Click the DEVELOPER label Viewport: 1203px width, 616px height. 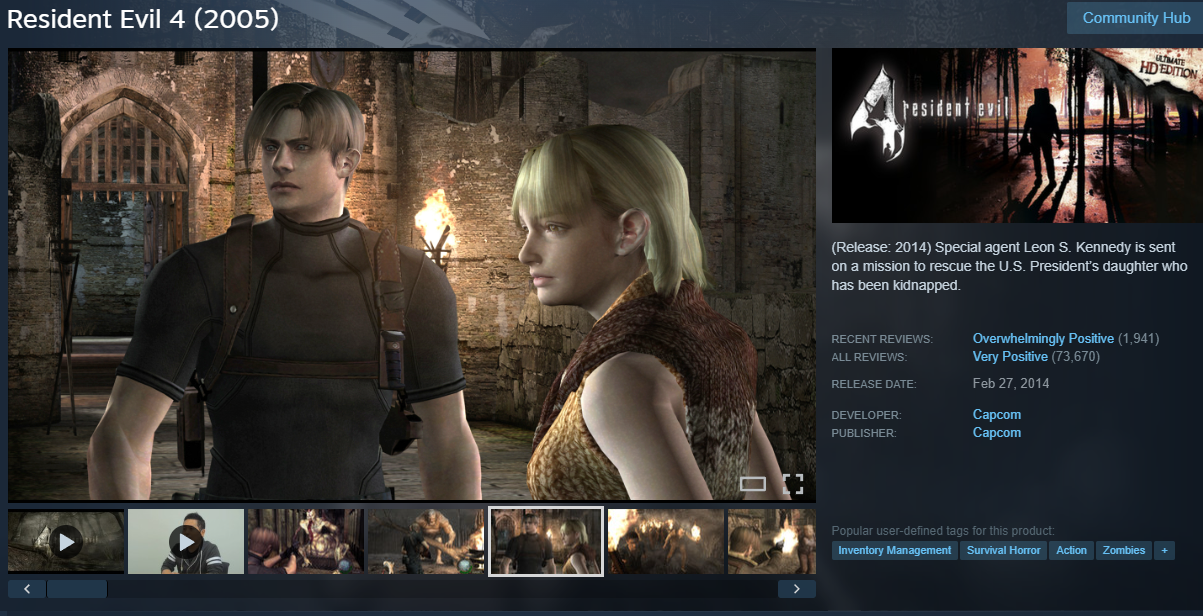867,415
